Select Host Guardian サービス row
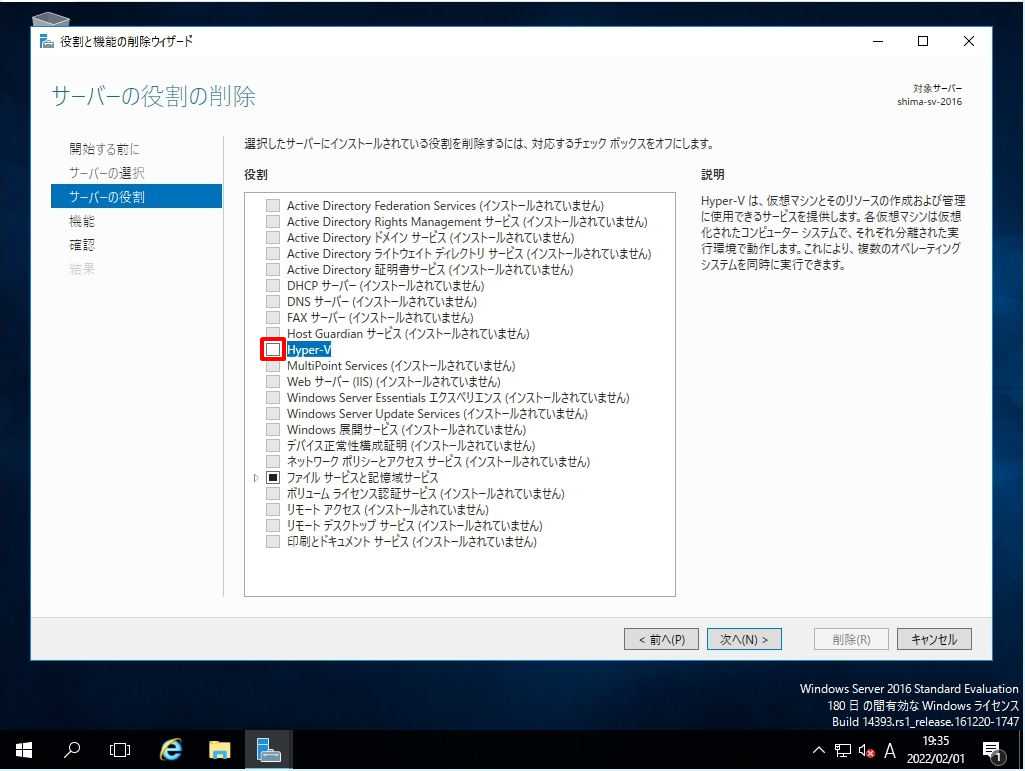The width and height of the screenshot is (1025, 771). pyautogui.click(x=408, y=334)
